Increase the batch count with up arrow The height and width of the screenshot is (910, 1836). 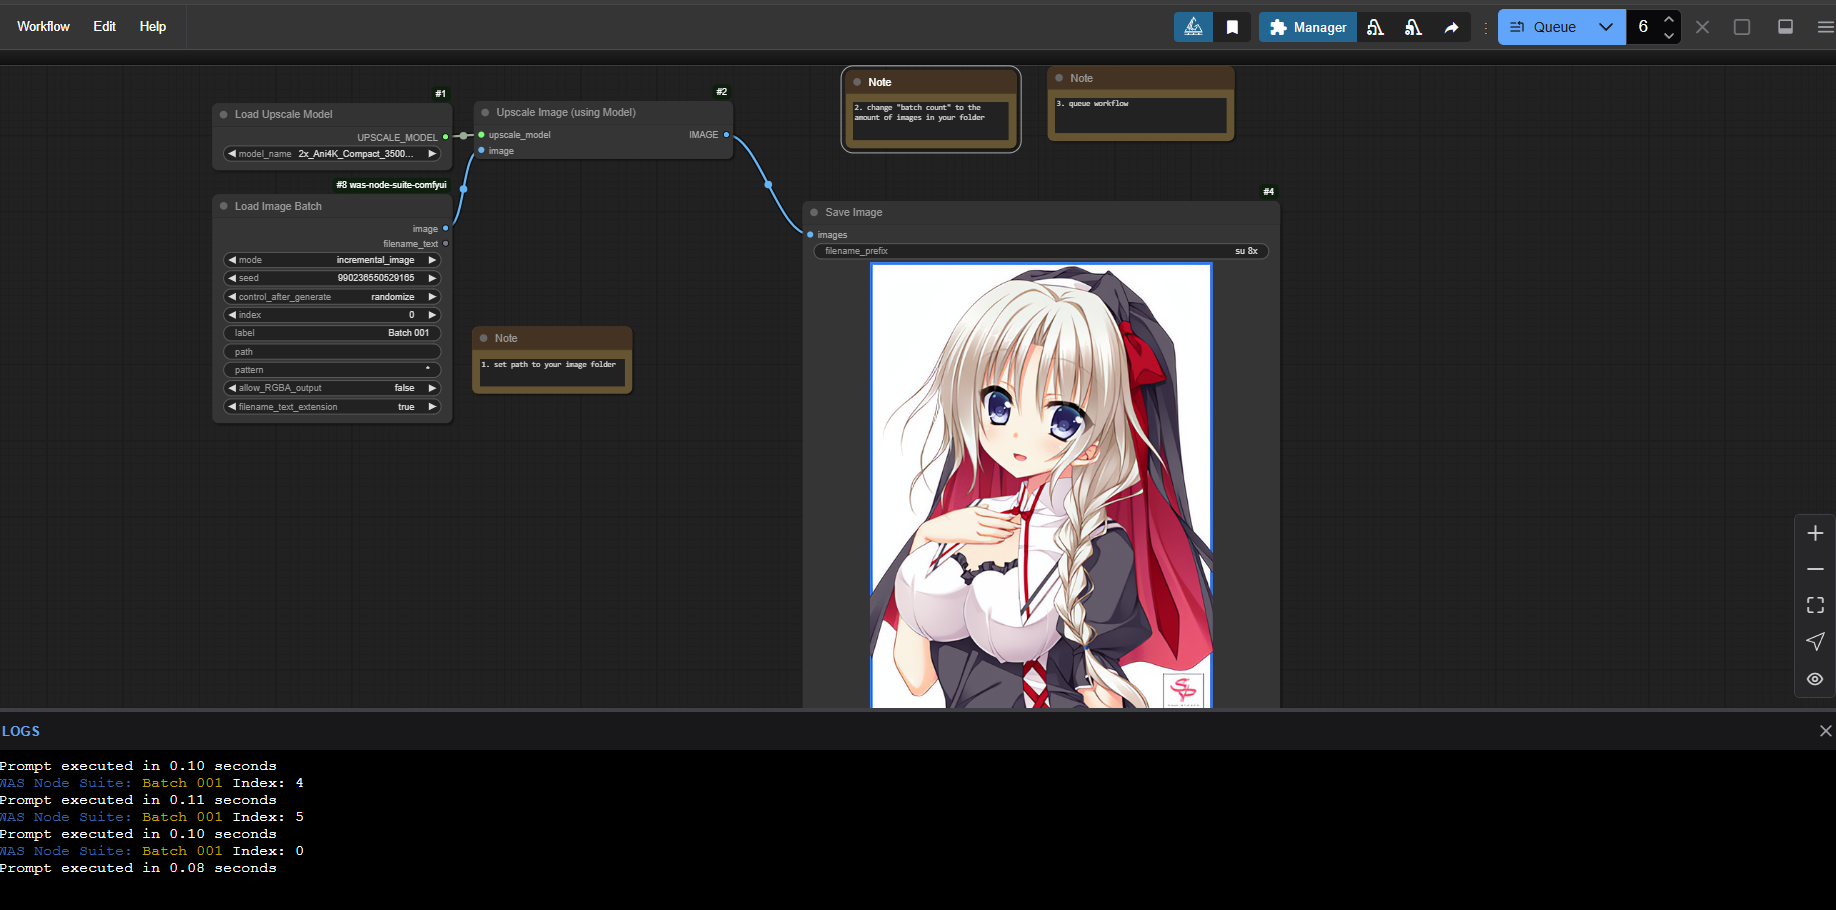click(1668, 19)
